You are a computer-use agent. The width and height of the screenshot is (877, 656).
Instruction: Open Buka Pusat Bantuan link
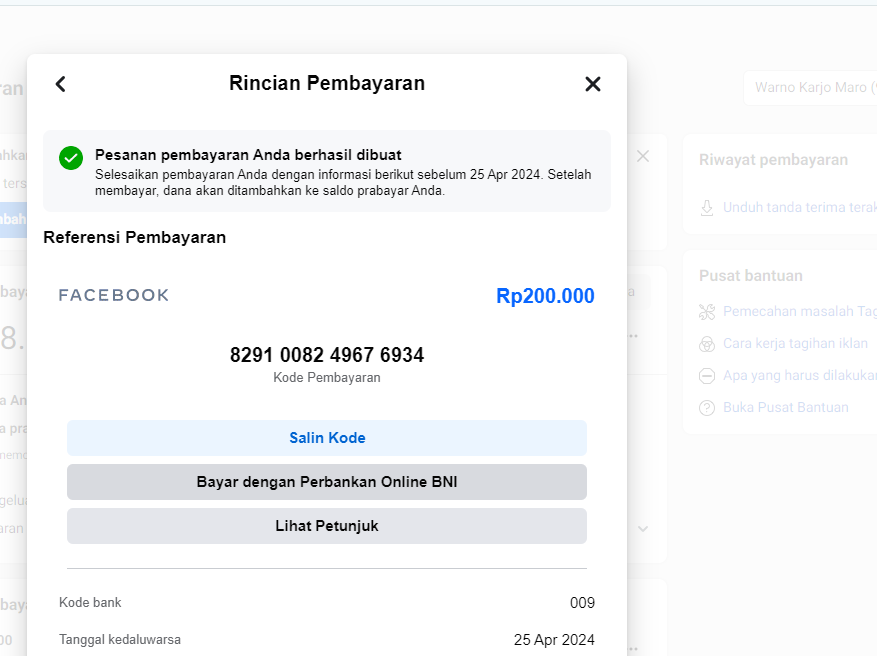(x=785, y=407)
